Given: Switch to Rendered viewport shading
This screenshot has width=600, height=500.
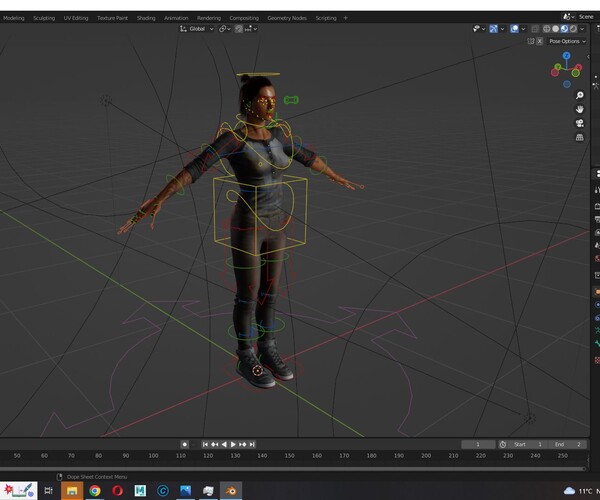Looking at the screenshot, I should coord(573,29).
